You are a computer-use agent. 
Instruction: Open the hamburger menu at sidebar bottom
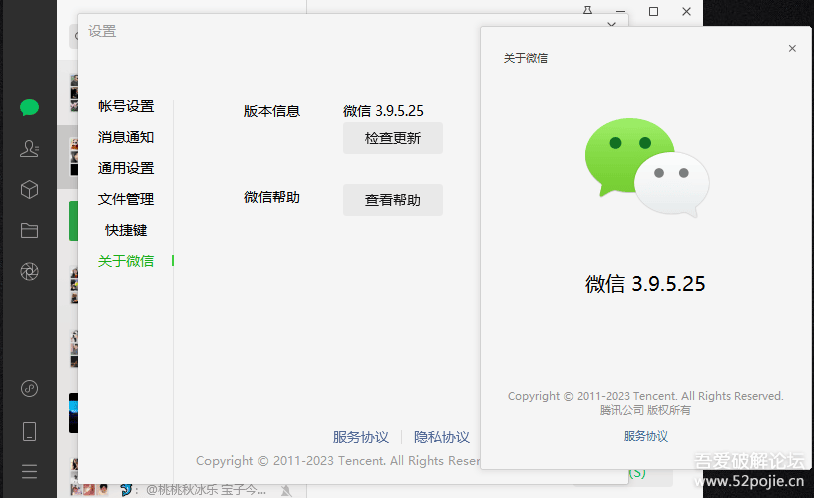(x=29, y=471)
